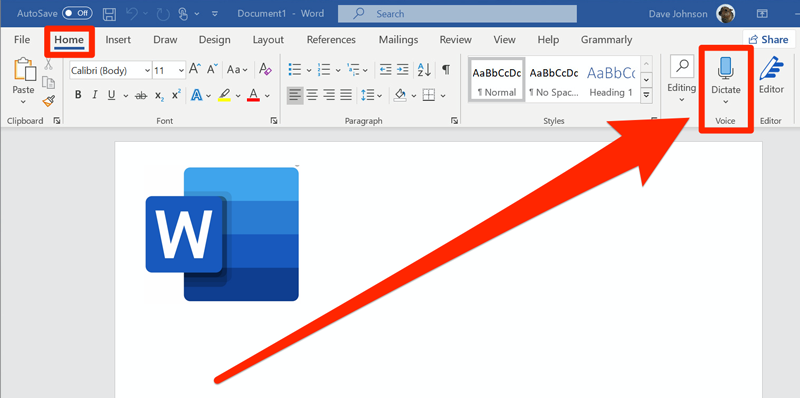Click the Save icon in title bar
Viewport: 800px width, 398px height.
coord(109,14)
